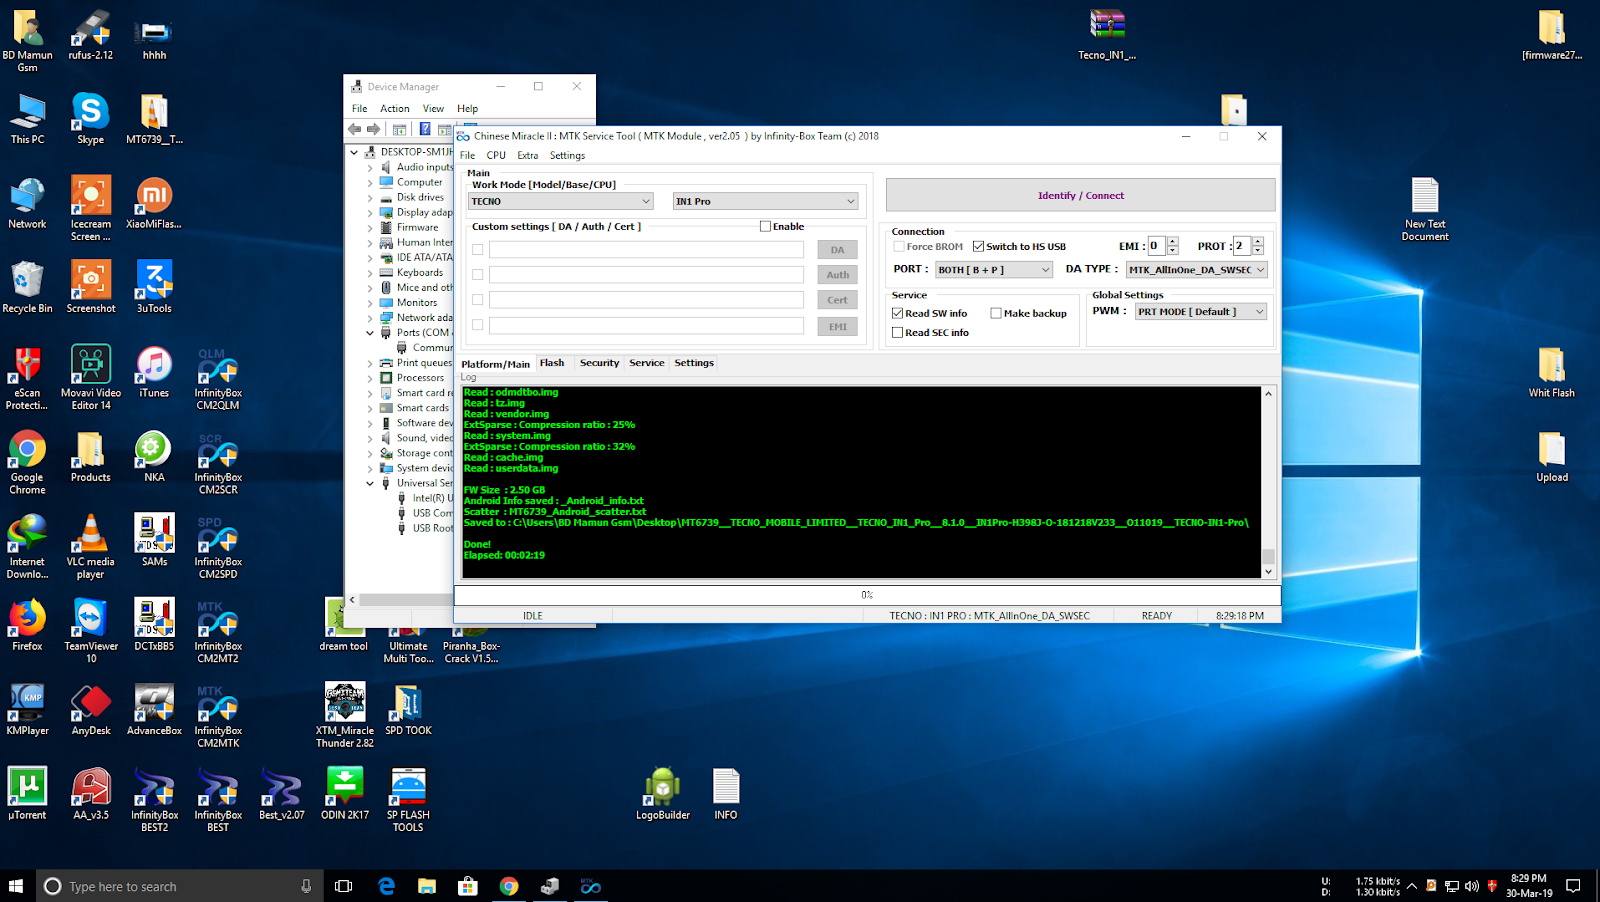This screenshot has width=1600, height=902.
Task: Open TECNO brand dropdown
Action: pyautogui.click(x=561, y=201)
